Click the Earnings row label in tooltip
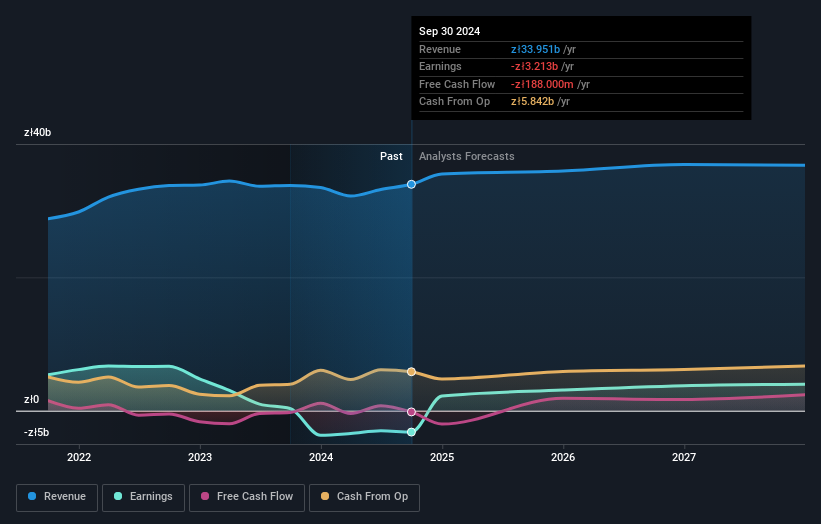 pyautogui.click(x=440, y=66)
